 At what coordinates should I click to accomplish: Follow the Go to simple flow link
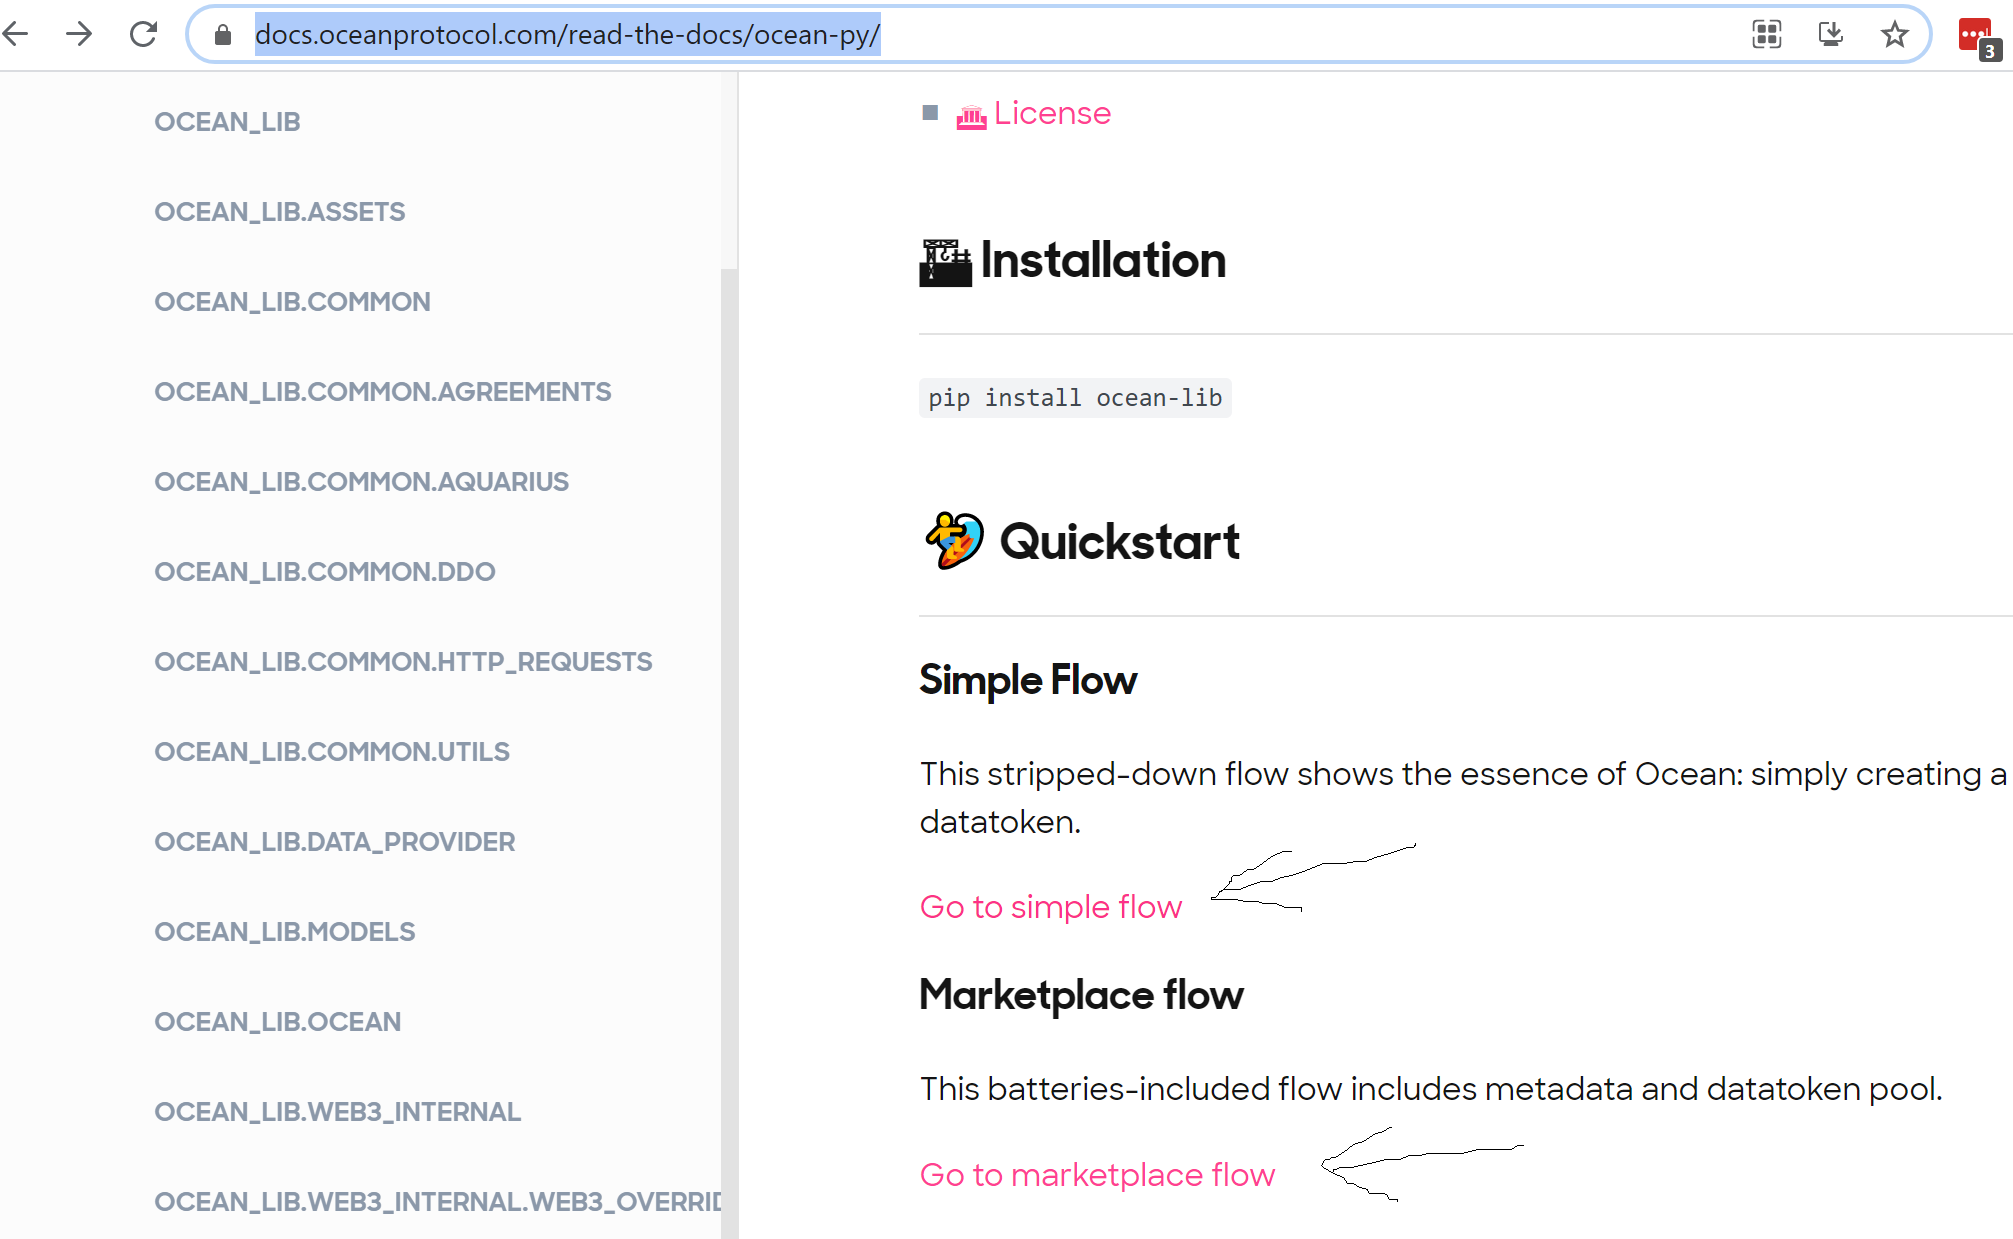pyautogui.click(x=1050, y=906)
